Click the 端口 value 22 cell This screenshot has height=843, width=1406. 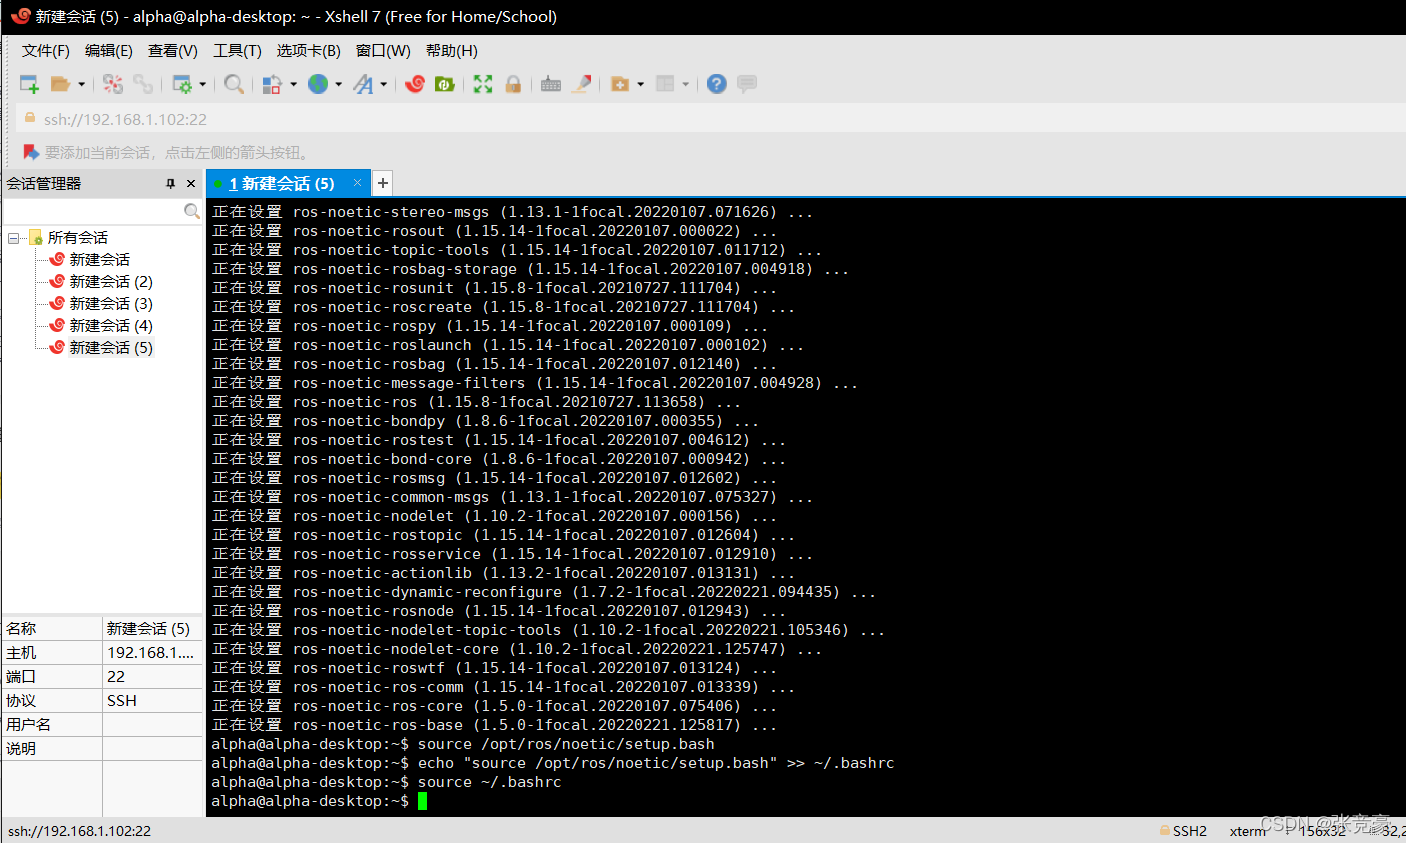(x=152, y=676)
